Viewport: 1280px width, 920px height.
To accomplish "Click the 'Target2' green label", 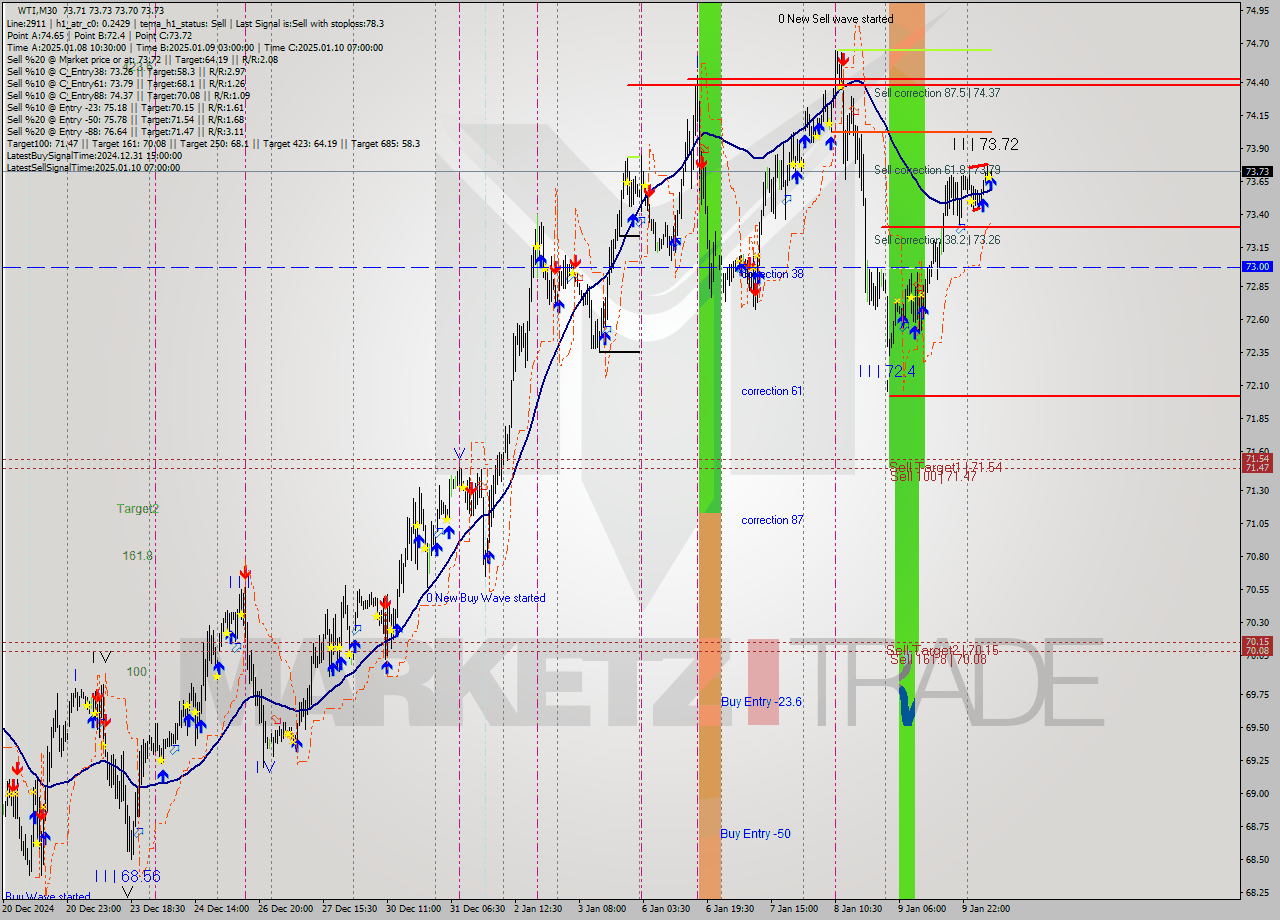I will [138, 508].
